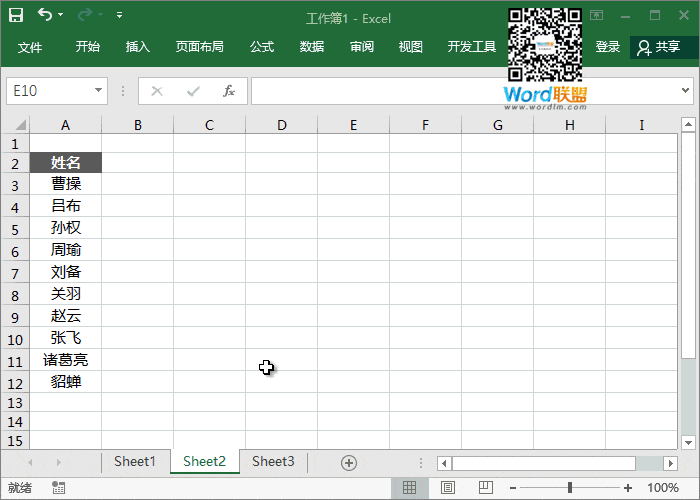This screenshot has width=700, height=500.
Task: Switch to the 插入 ribbon tab
Action: [138, 46]
